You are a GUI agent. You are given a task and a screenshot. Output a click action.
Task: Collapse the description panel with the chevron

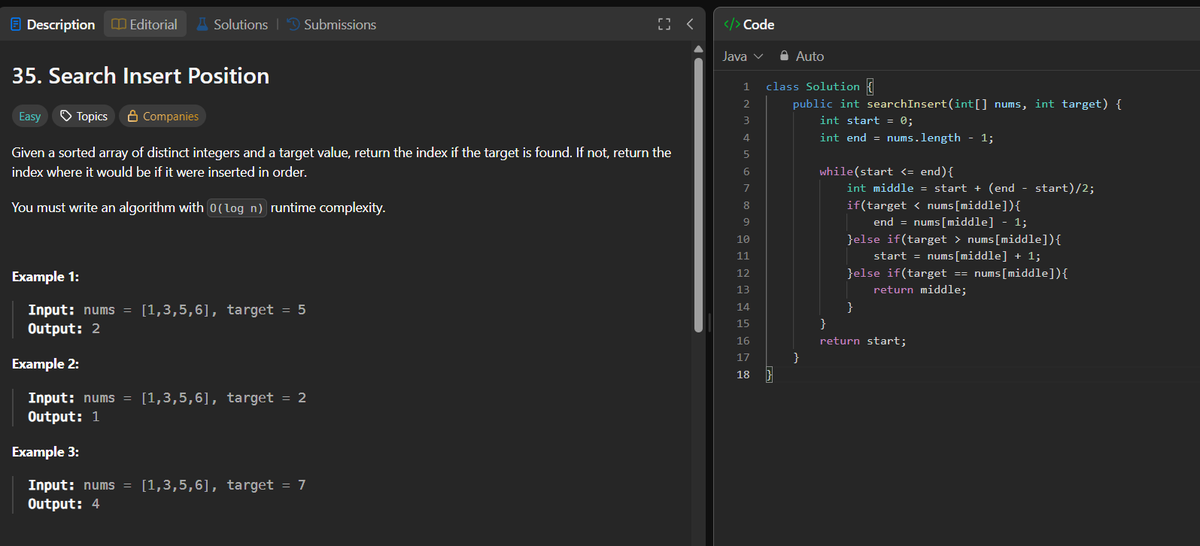pos(689,24)
